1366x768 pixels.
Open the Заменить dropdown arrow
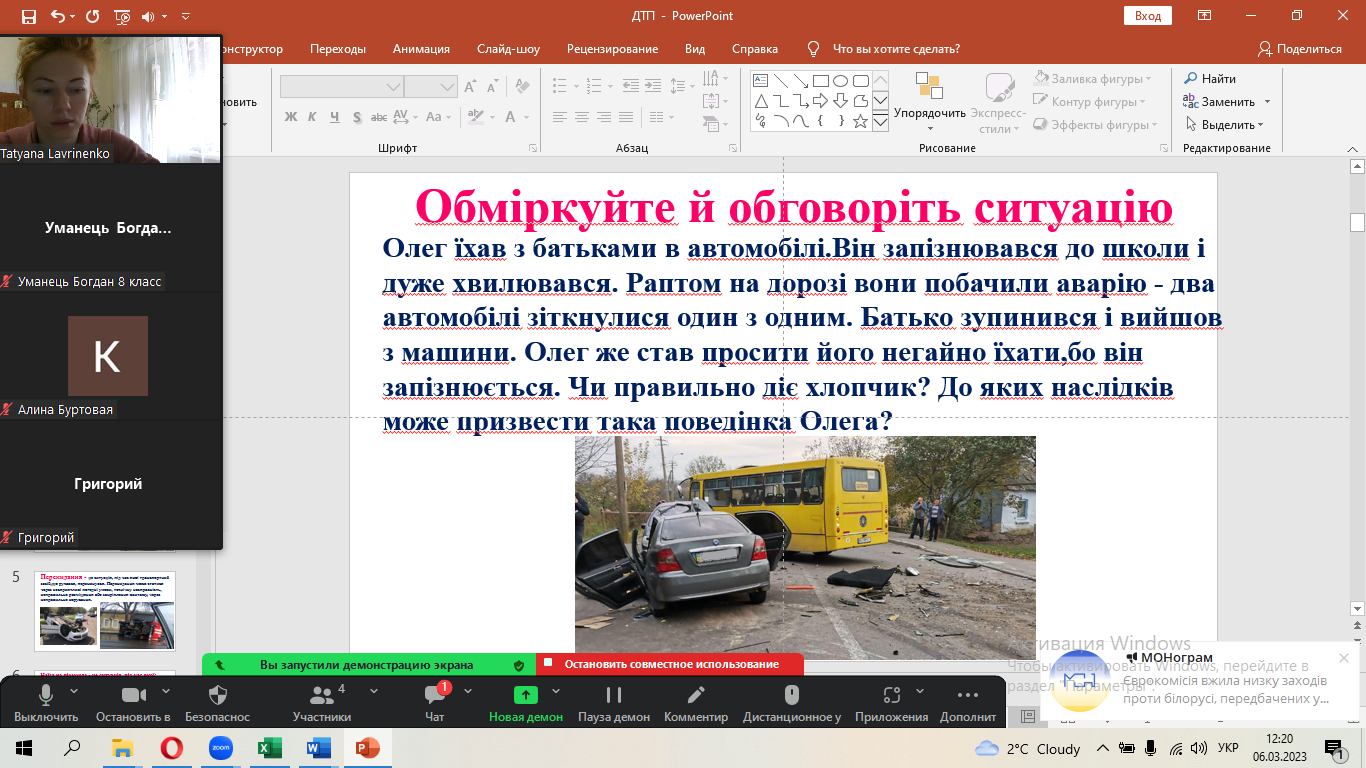[x=1267, y=102]
